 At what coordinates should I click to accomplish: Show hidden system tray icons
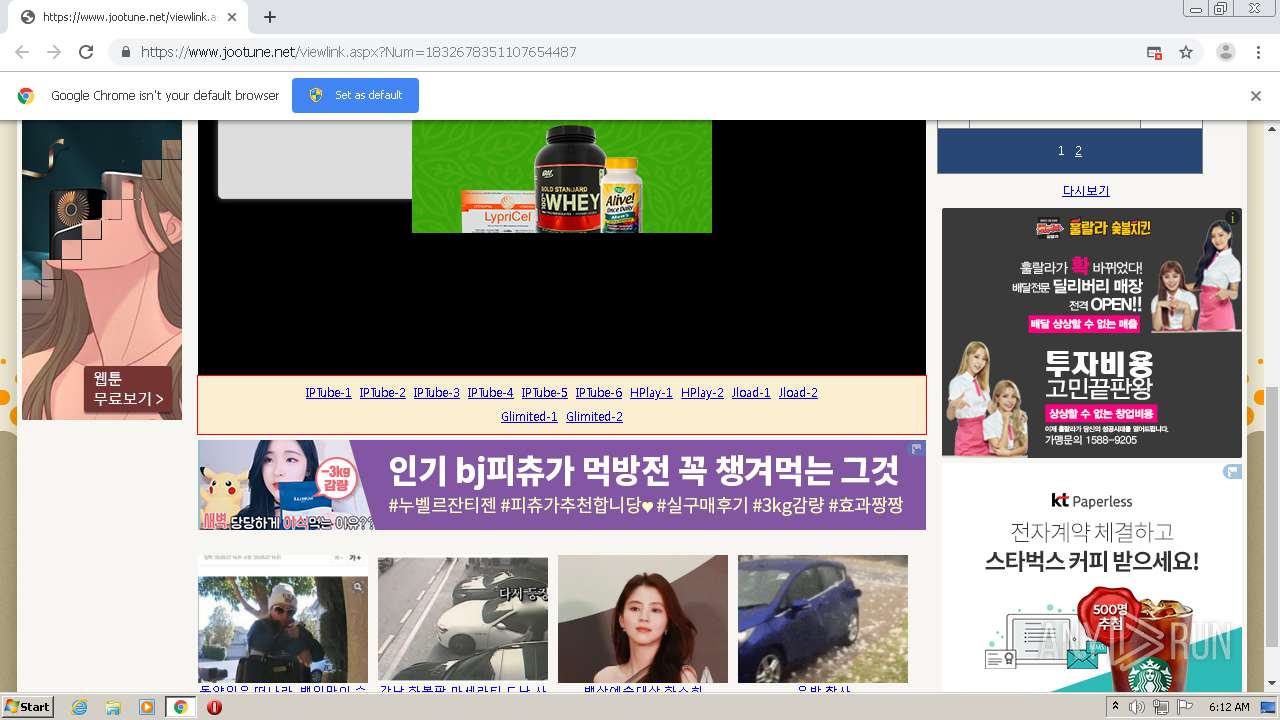[x=1115, y=707]
